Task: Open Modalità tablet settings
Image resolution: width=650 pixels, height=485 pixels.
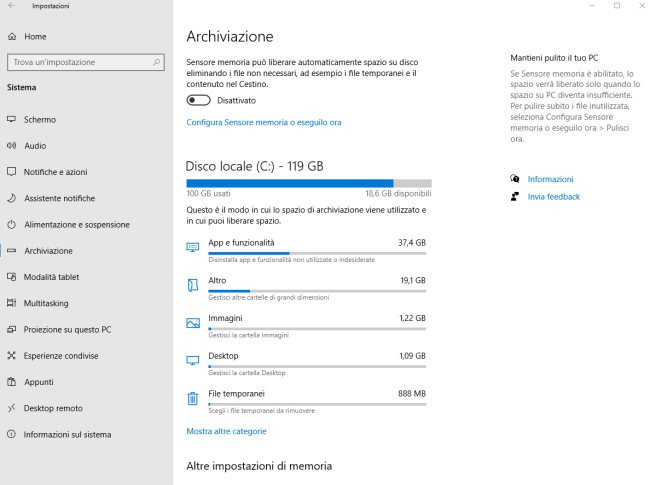Action: click(51, 277)
